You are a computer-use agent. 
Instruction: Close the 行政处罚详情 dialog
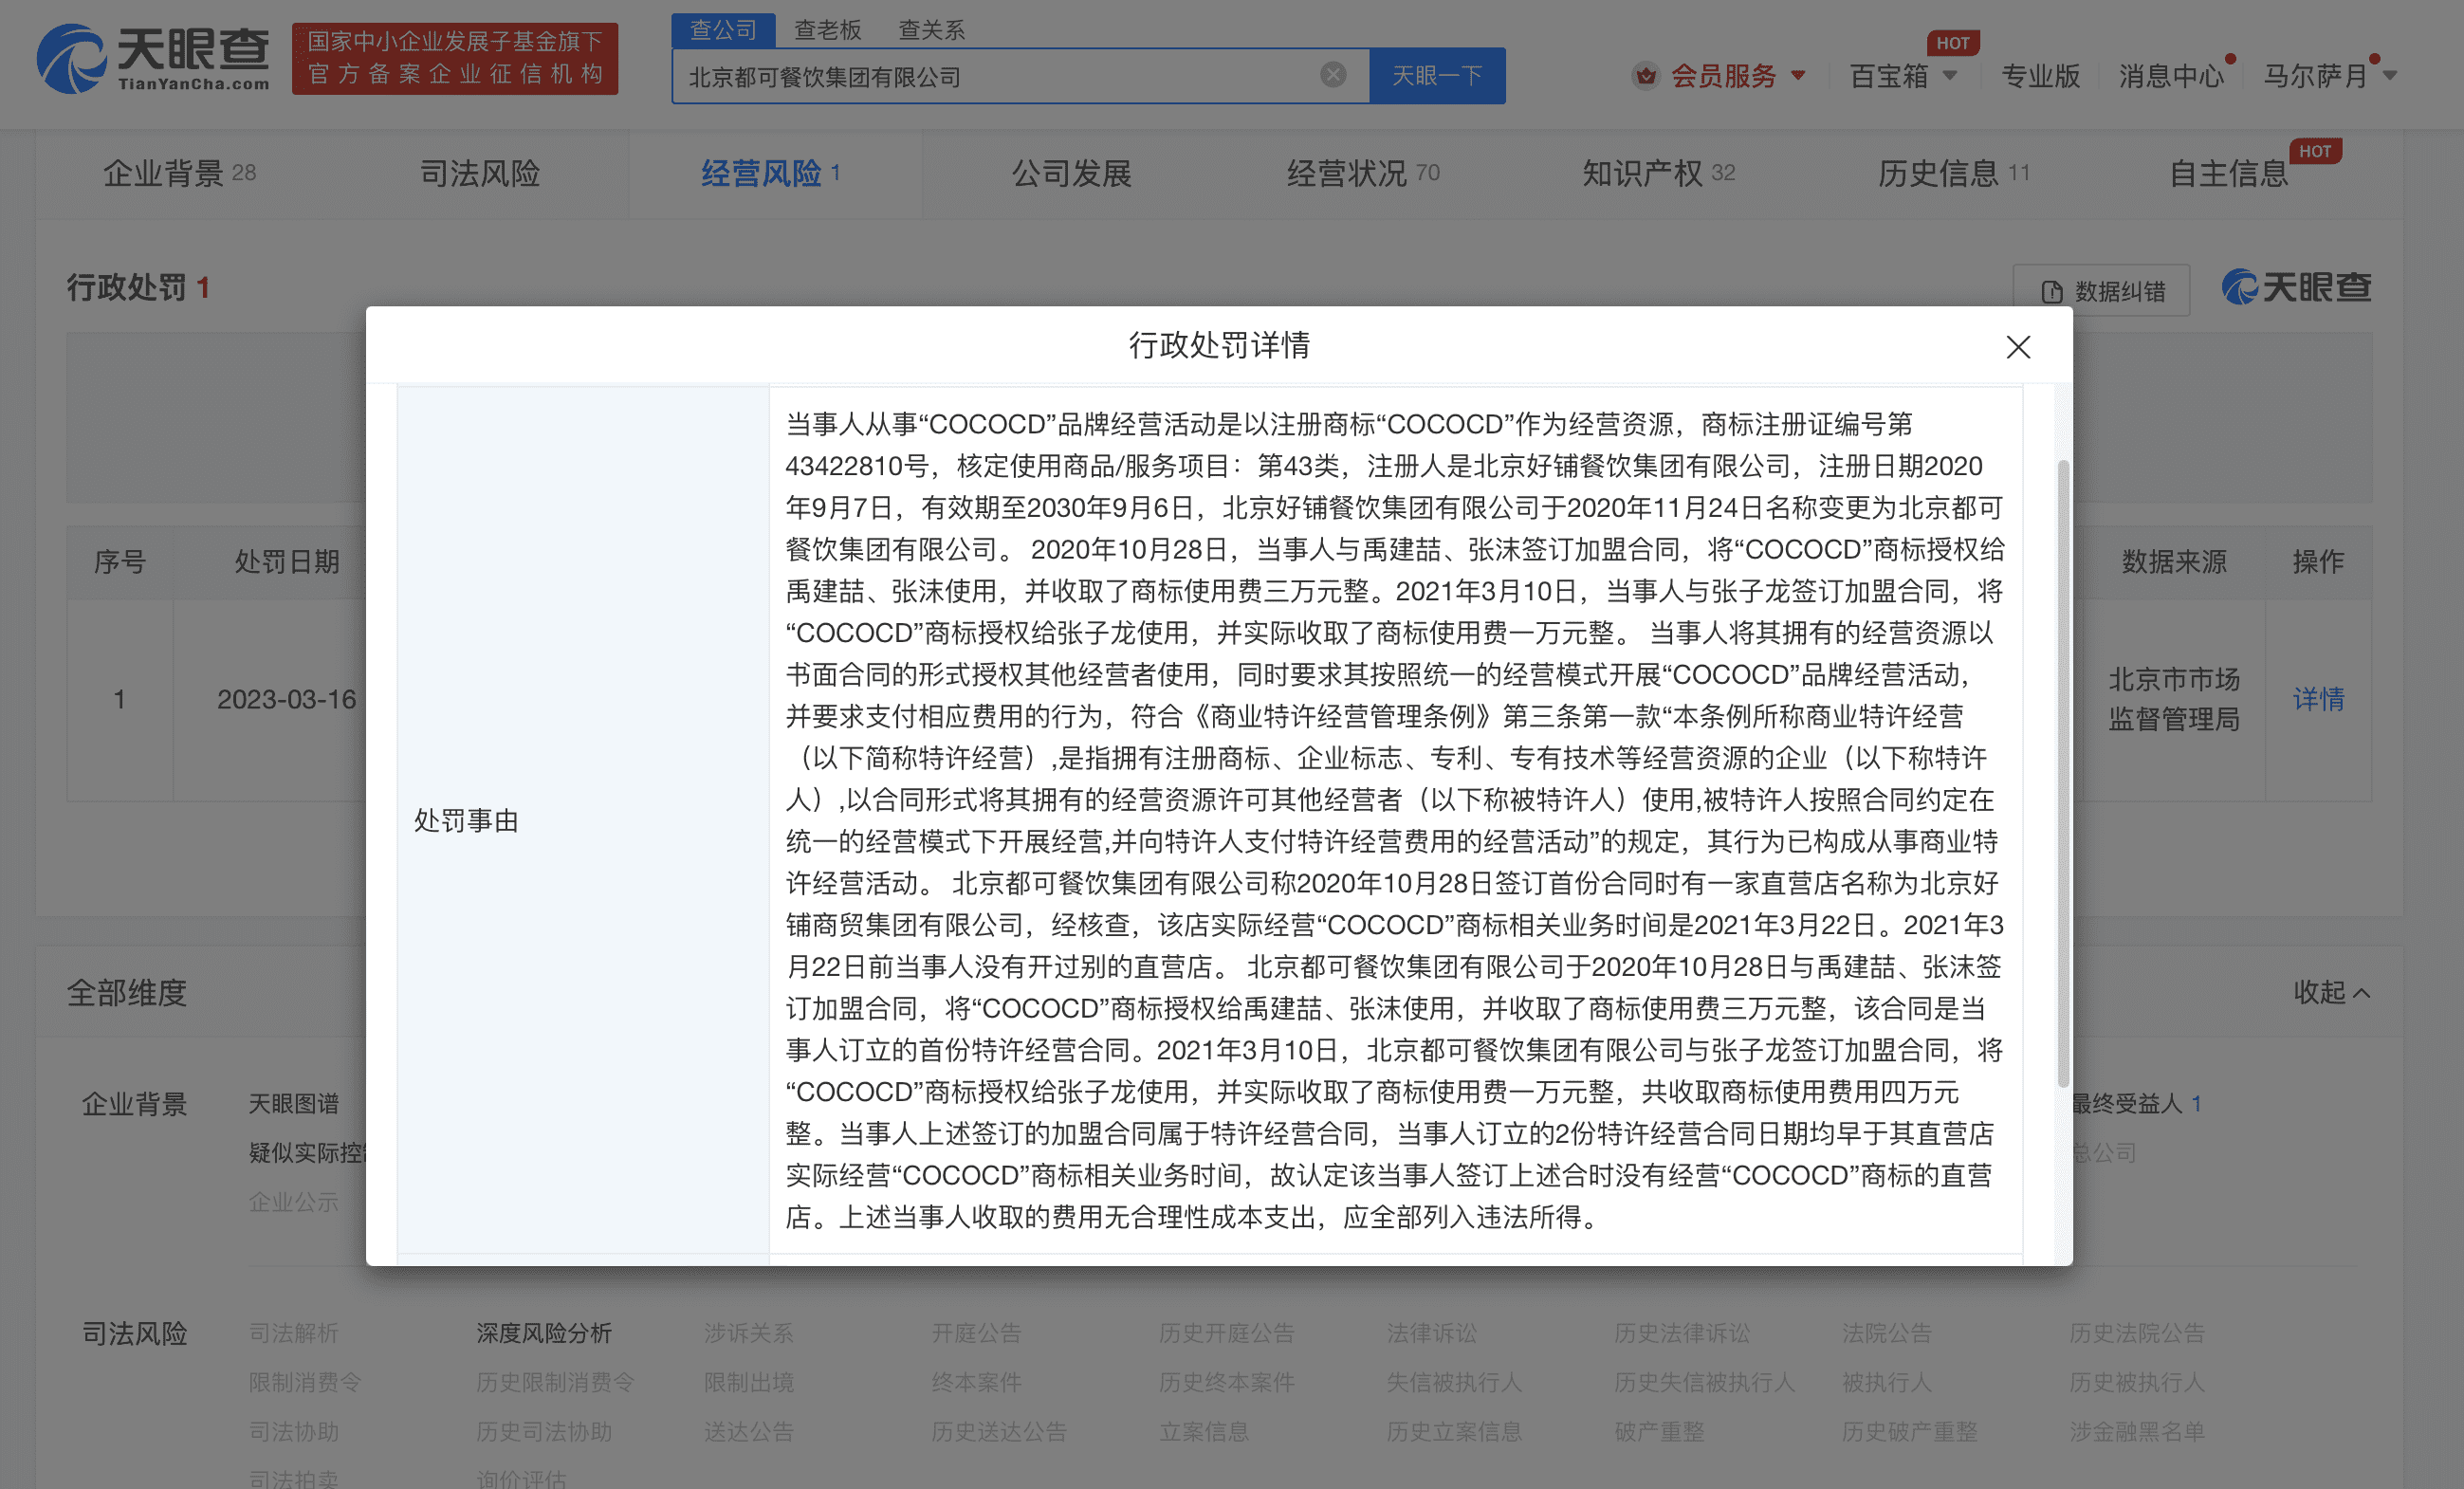click(x=2018, y=347)
